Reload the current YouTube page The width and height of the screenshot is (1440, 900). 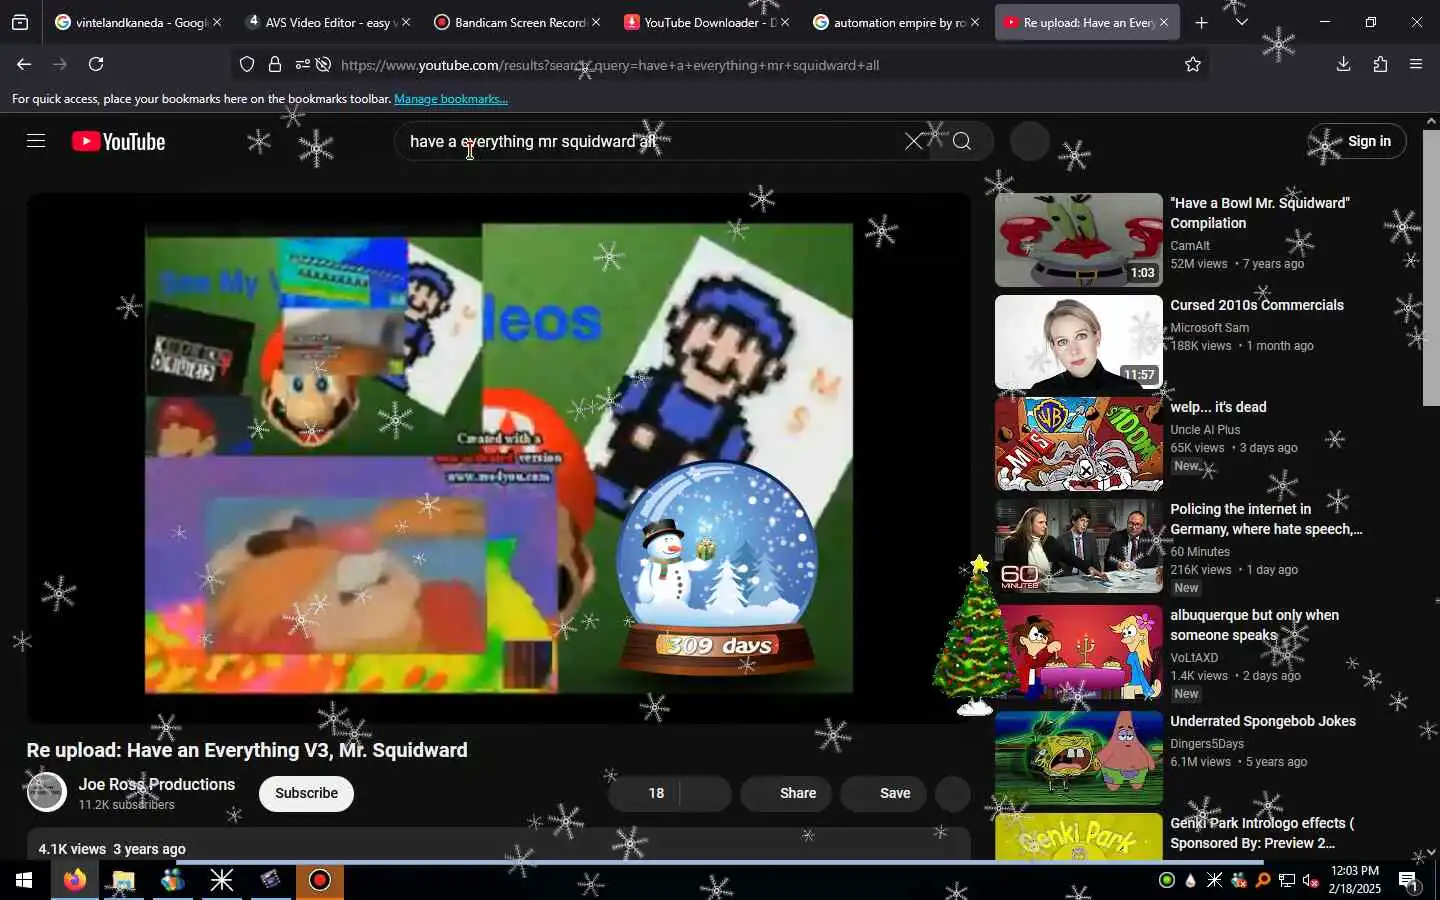point(96,64)
